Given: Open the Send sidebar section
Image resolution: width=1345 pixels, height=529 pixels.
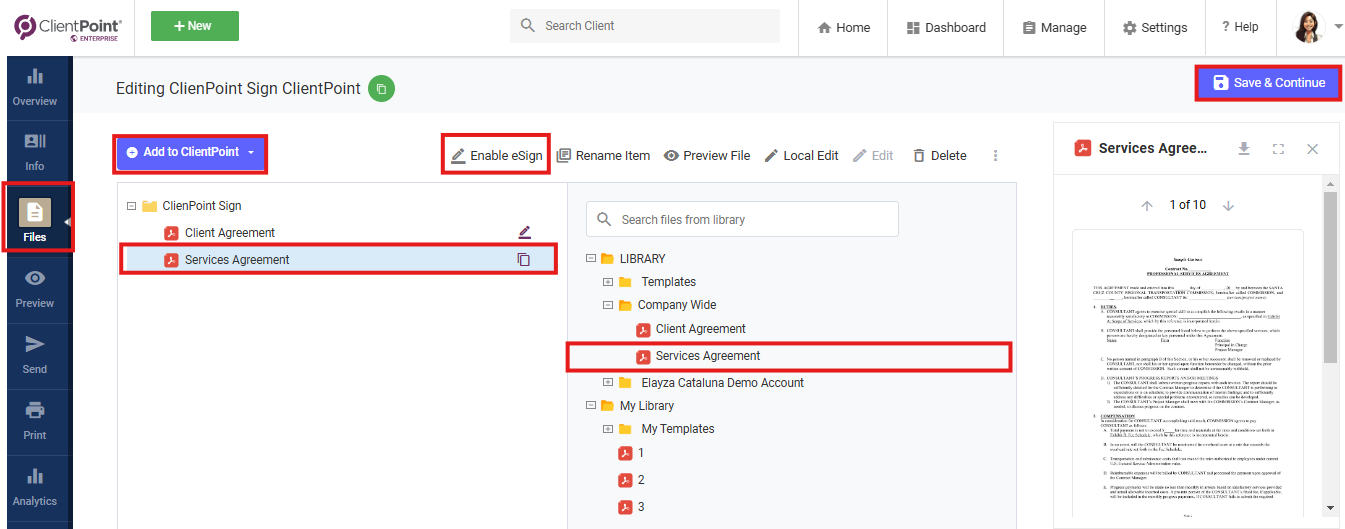Looking at the screenshot, I should click(x=35, y=355).
